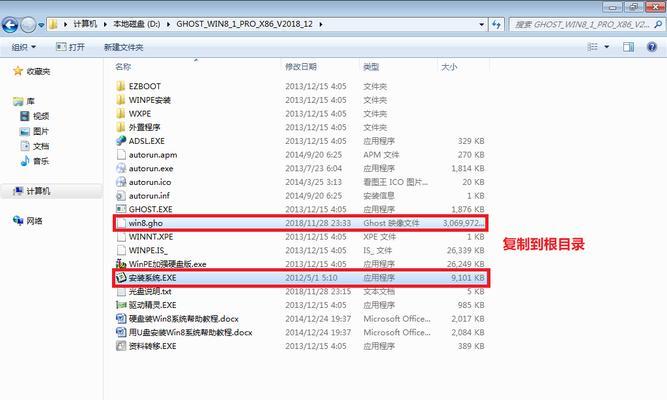Select 网络 in the navigation pane
This screenshot has height=400, width=667.
click(34, 220)
